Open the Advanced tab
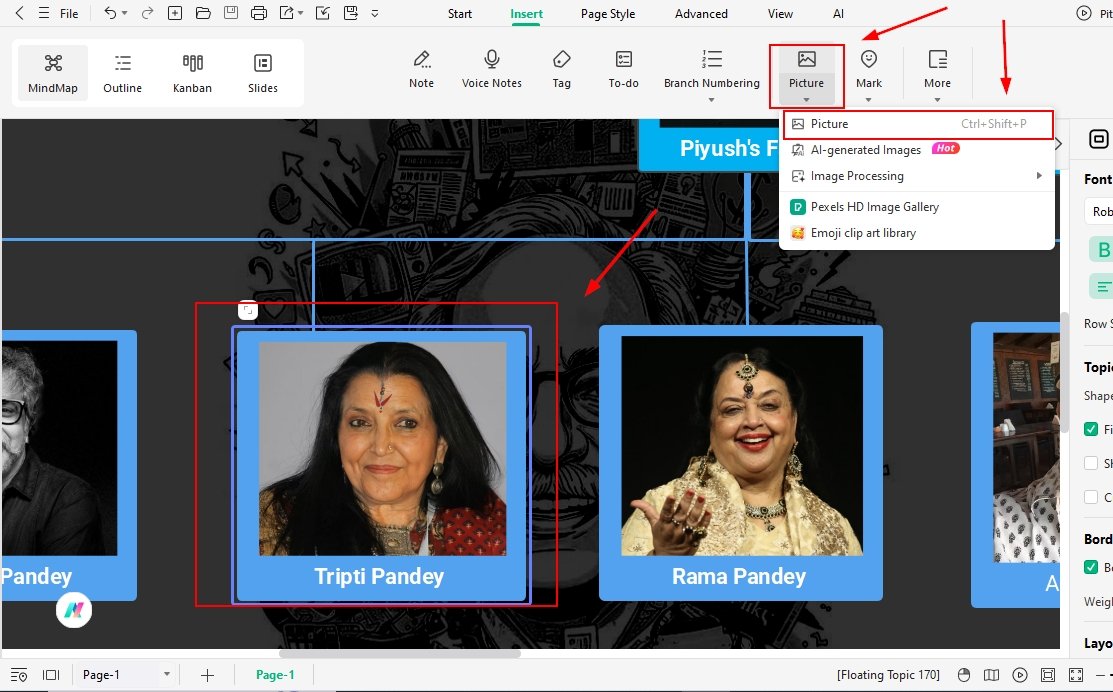The height and width of the screenshot is (692, 1113). [x=701, y=13]
